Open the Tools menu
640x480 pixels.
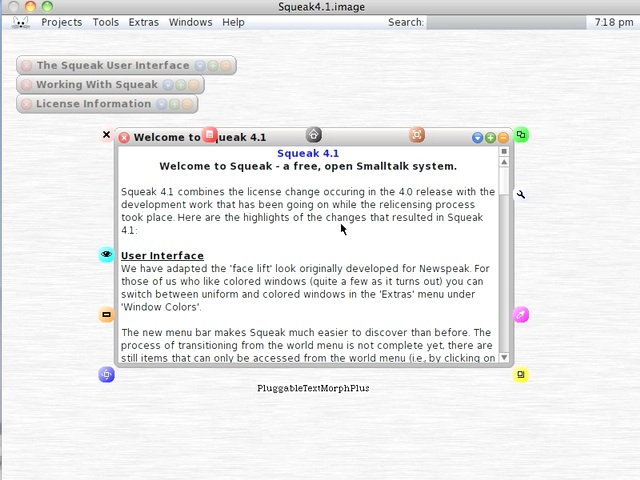105,22
